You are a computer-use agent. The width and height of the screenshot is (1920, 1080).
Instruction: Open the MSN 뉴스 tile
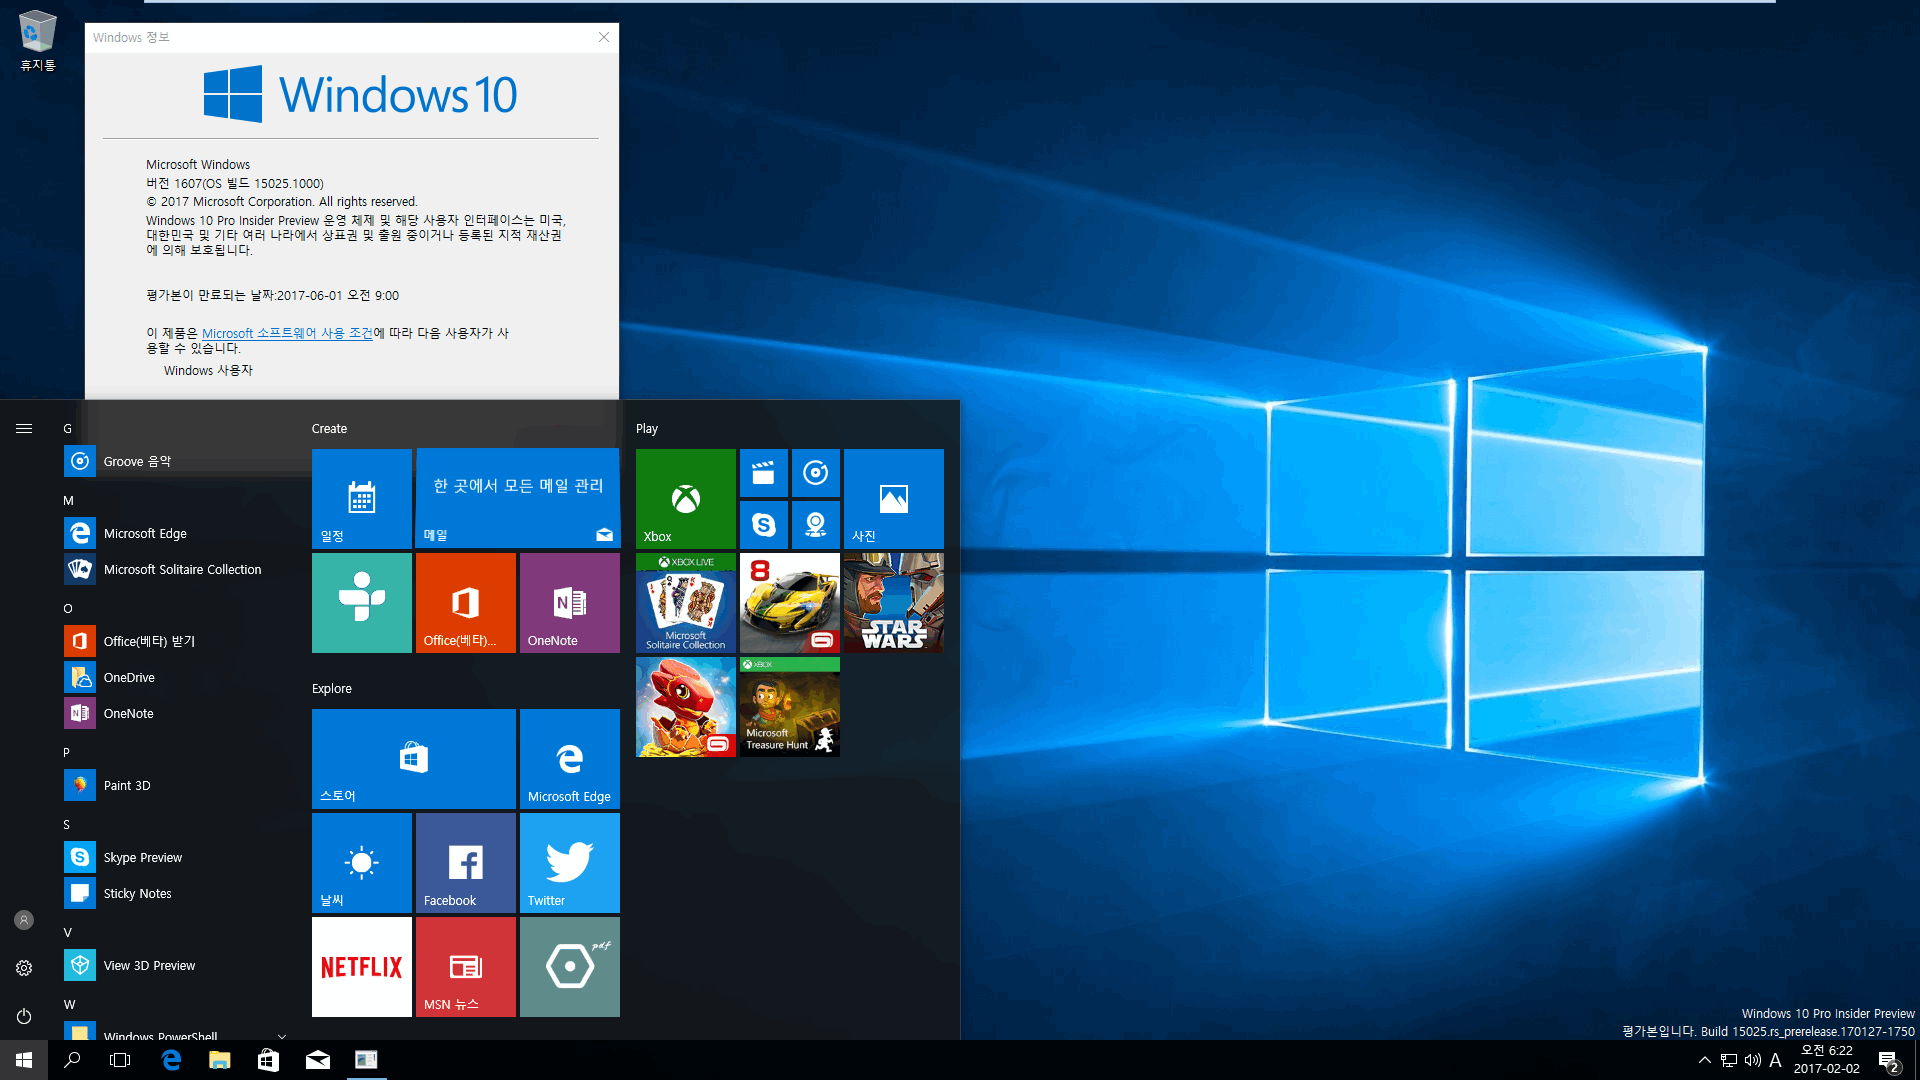[x=466, y=967]
